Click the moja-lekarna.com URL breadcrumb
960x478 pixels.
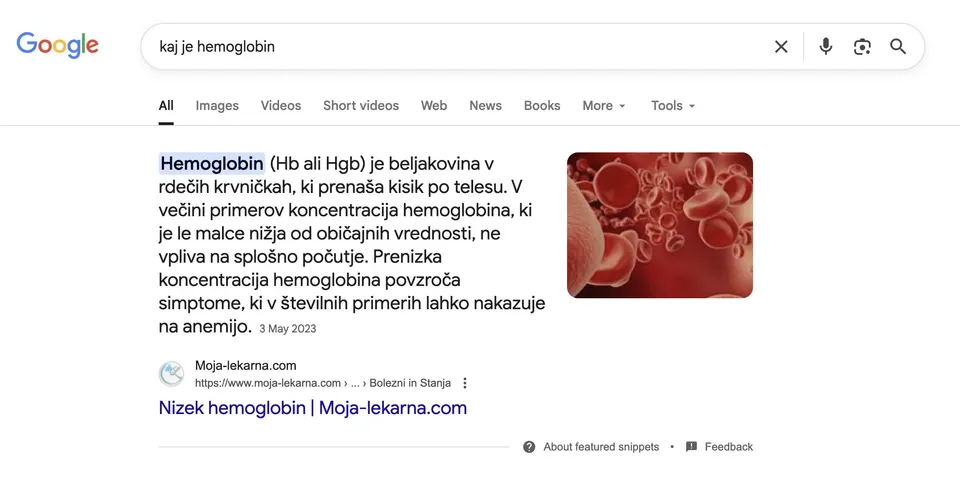(x=323, y=383)
